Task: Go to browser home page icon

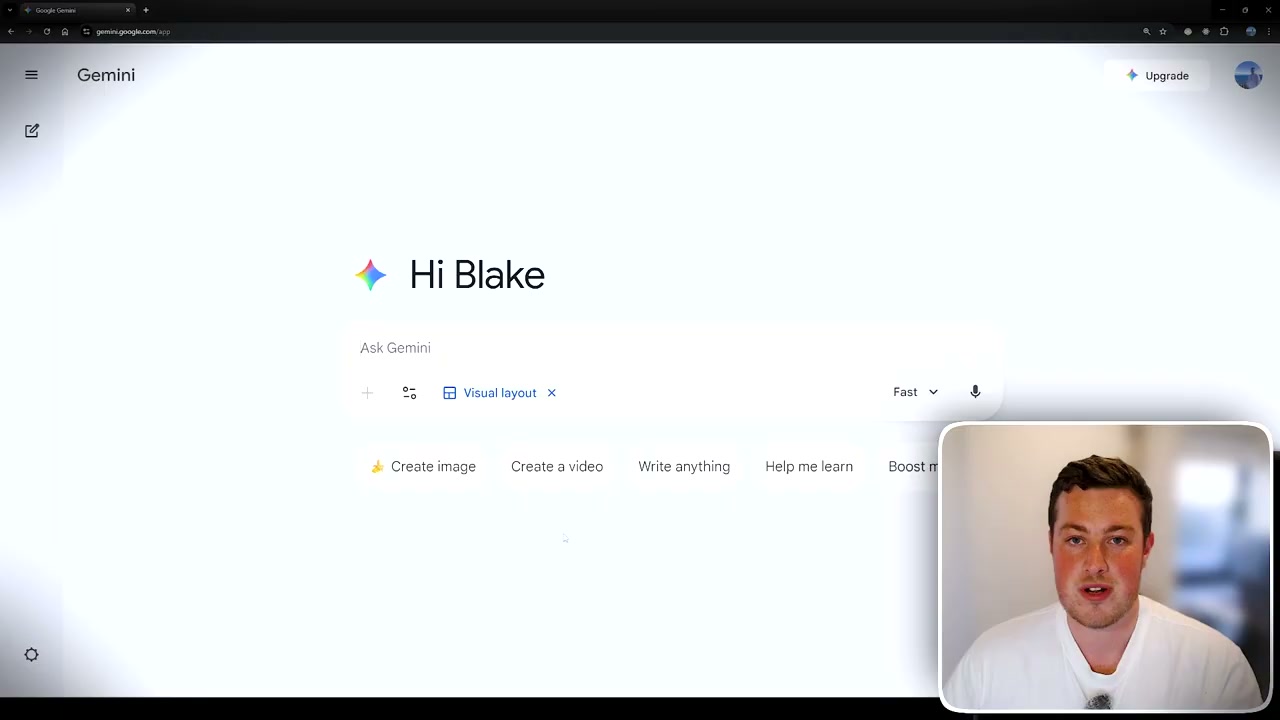Action: pyautogui.click(x=65, y=31)
